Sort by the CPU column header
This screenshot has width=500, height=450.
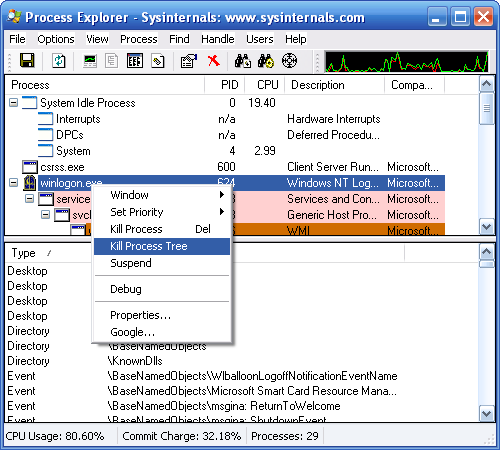[265, 85]
